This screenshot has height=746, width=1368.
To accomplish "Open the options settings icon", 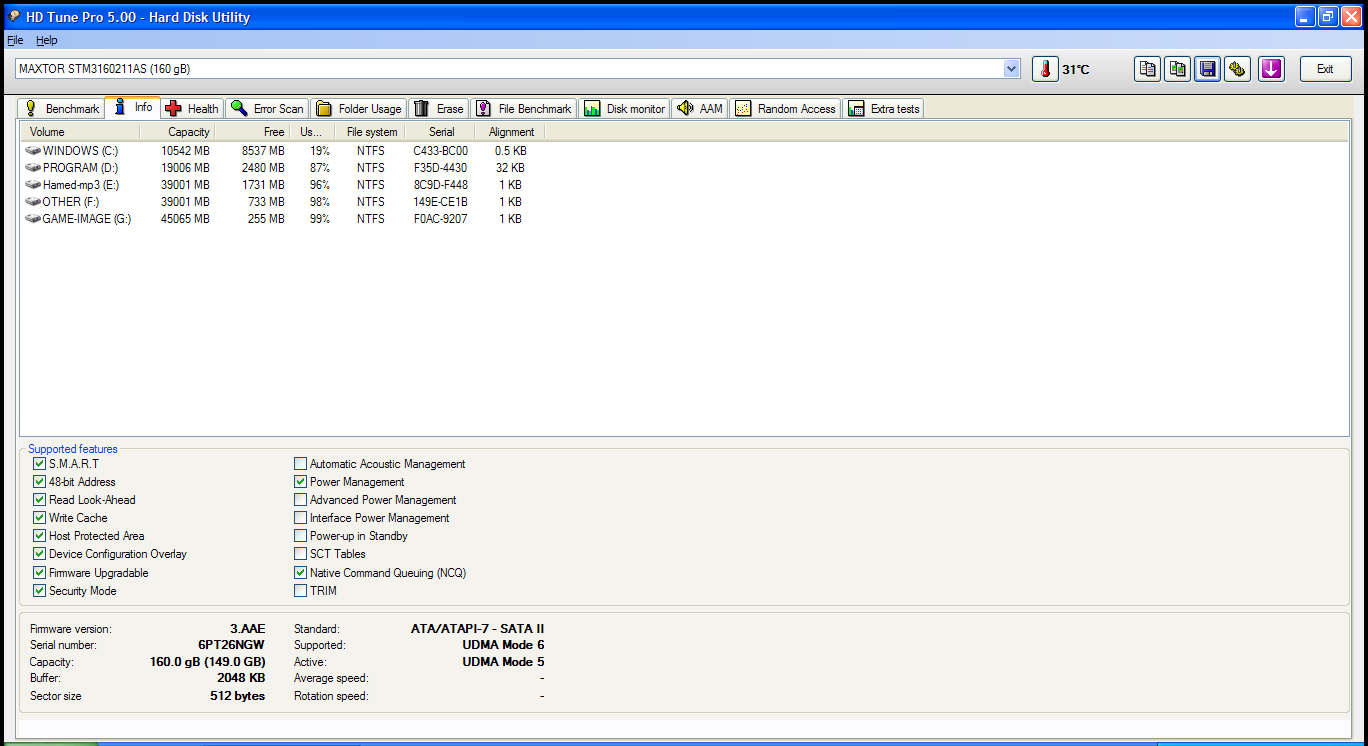I will click(1238, 69).
